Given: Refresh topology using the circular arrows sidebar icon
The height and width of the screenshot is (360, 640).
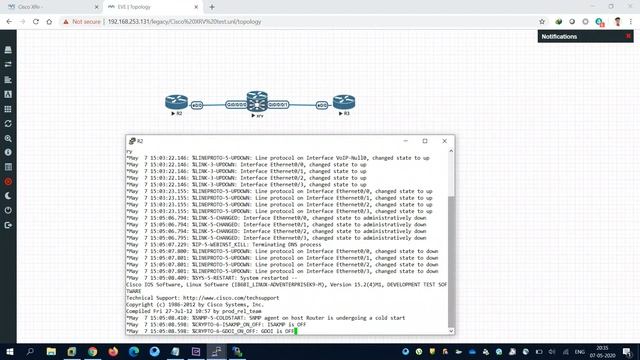Looking at the screenshot, I should (x=8, y=124).
